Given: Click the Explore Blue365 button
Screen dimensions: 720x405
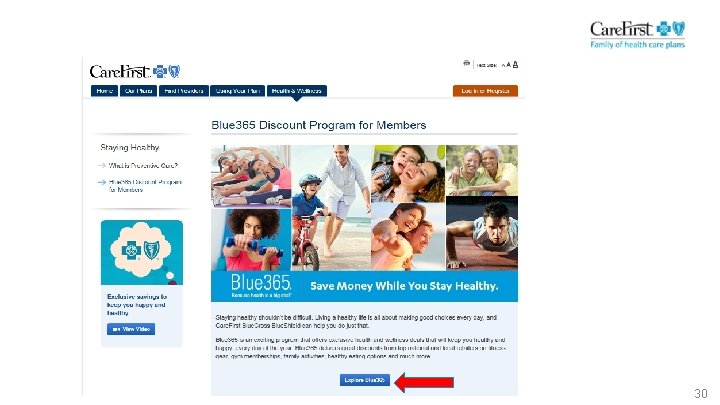Looking at the screenshot, I should click(365, 380).
